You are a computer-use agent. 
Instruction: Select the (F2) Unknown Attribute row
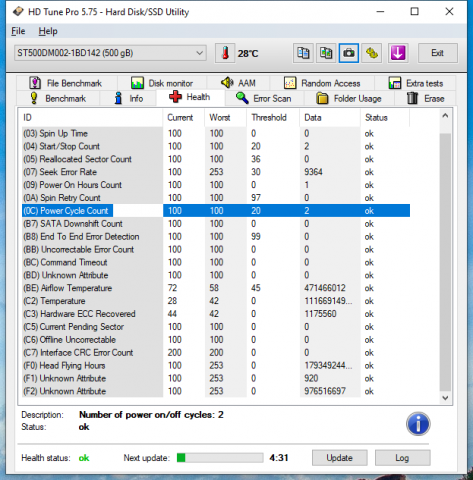216,391
